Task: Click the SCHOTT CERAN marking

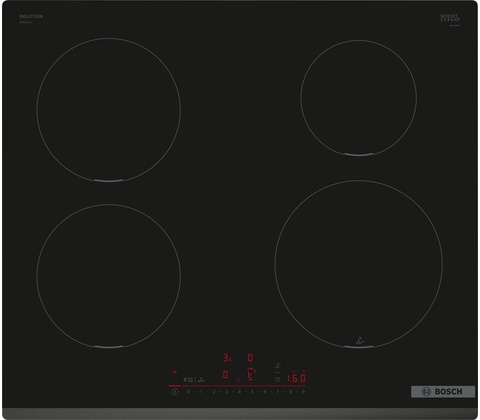Action: tap(450, 18)
